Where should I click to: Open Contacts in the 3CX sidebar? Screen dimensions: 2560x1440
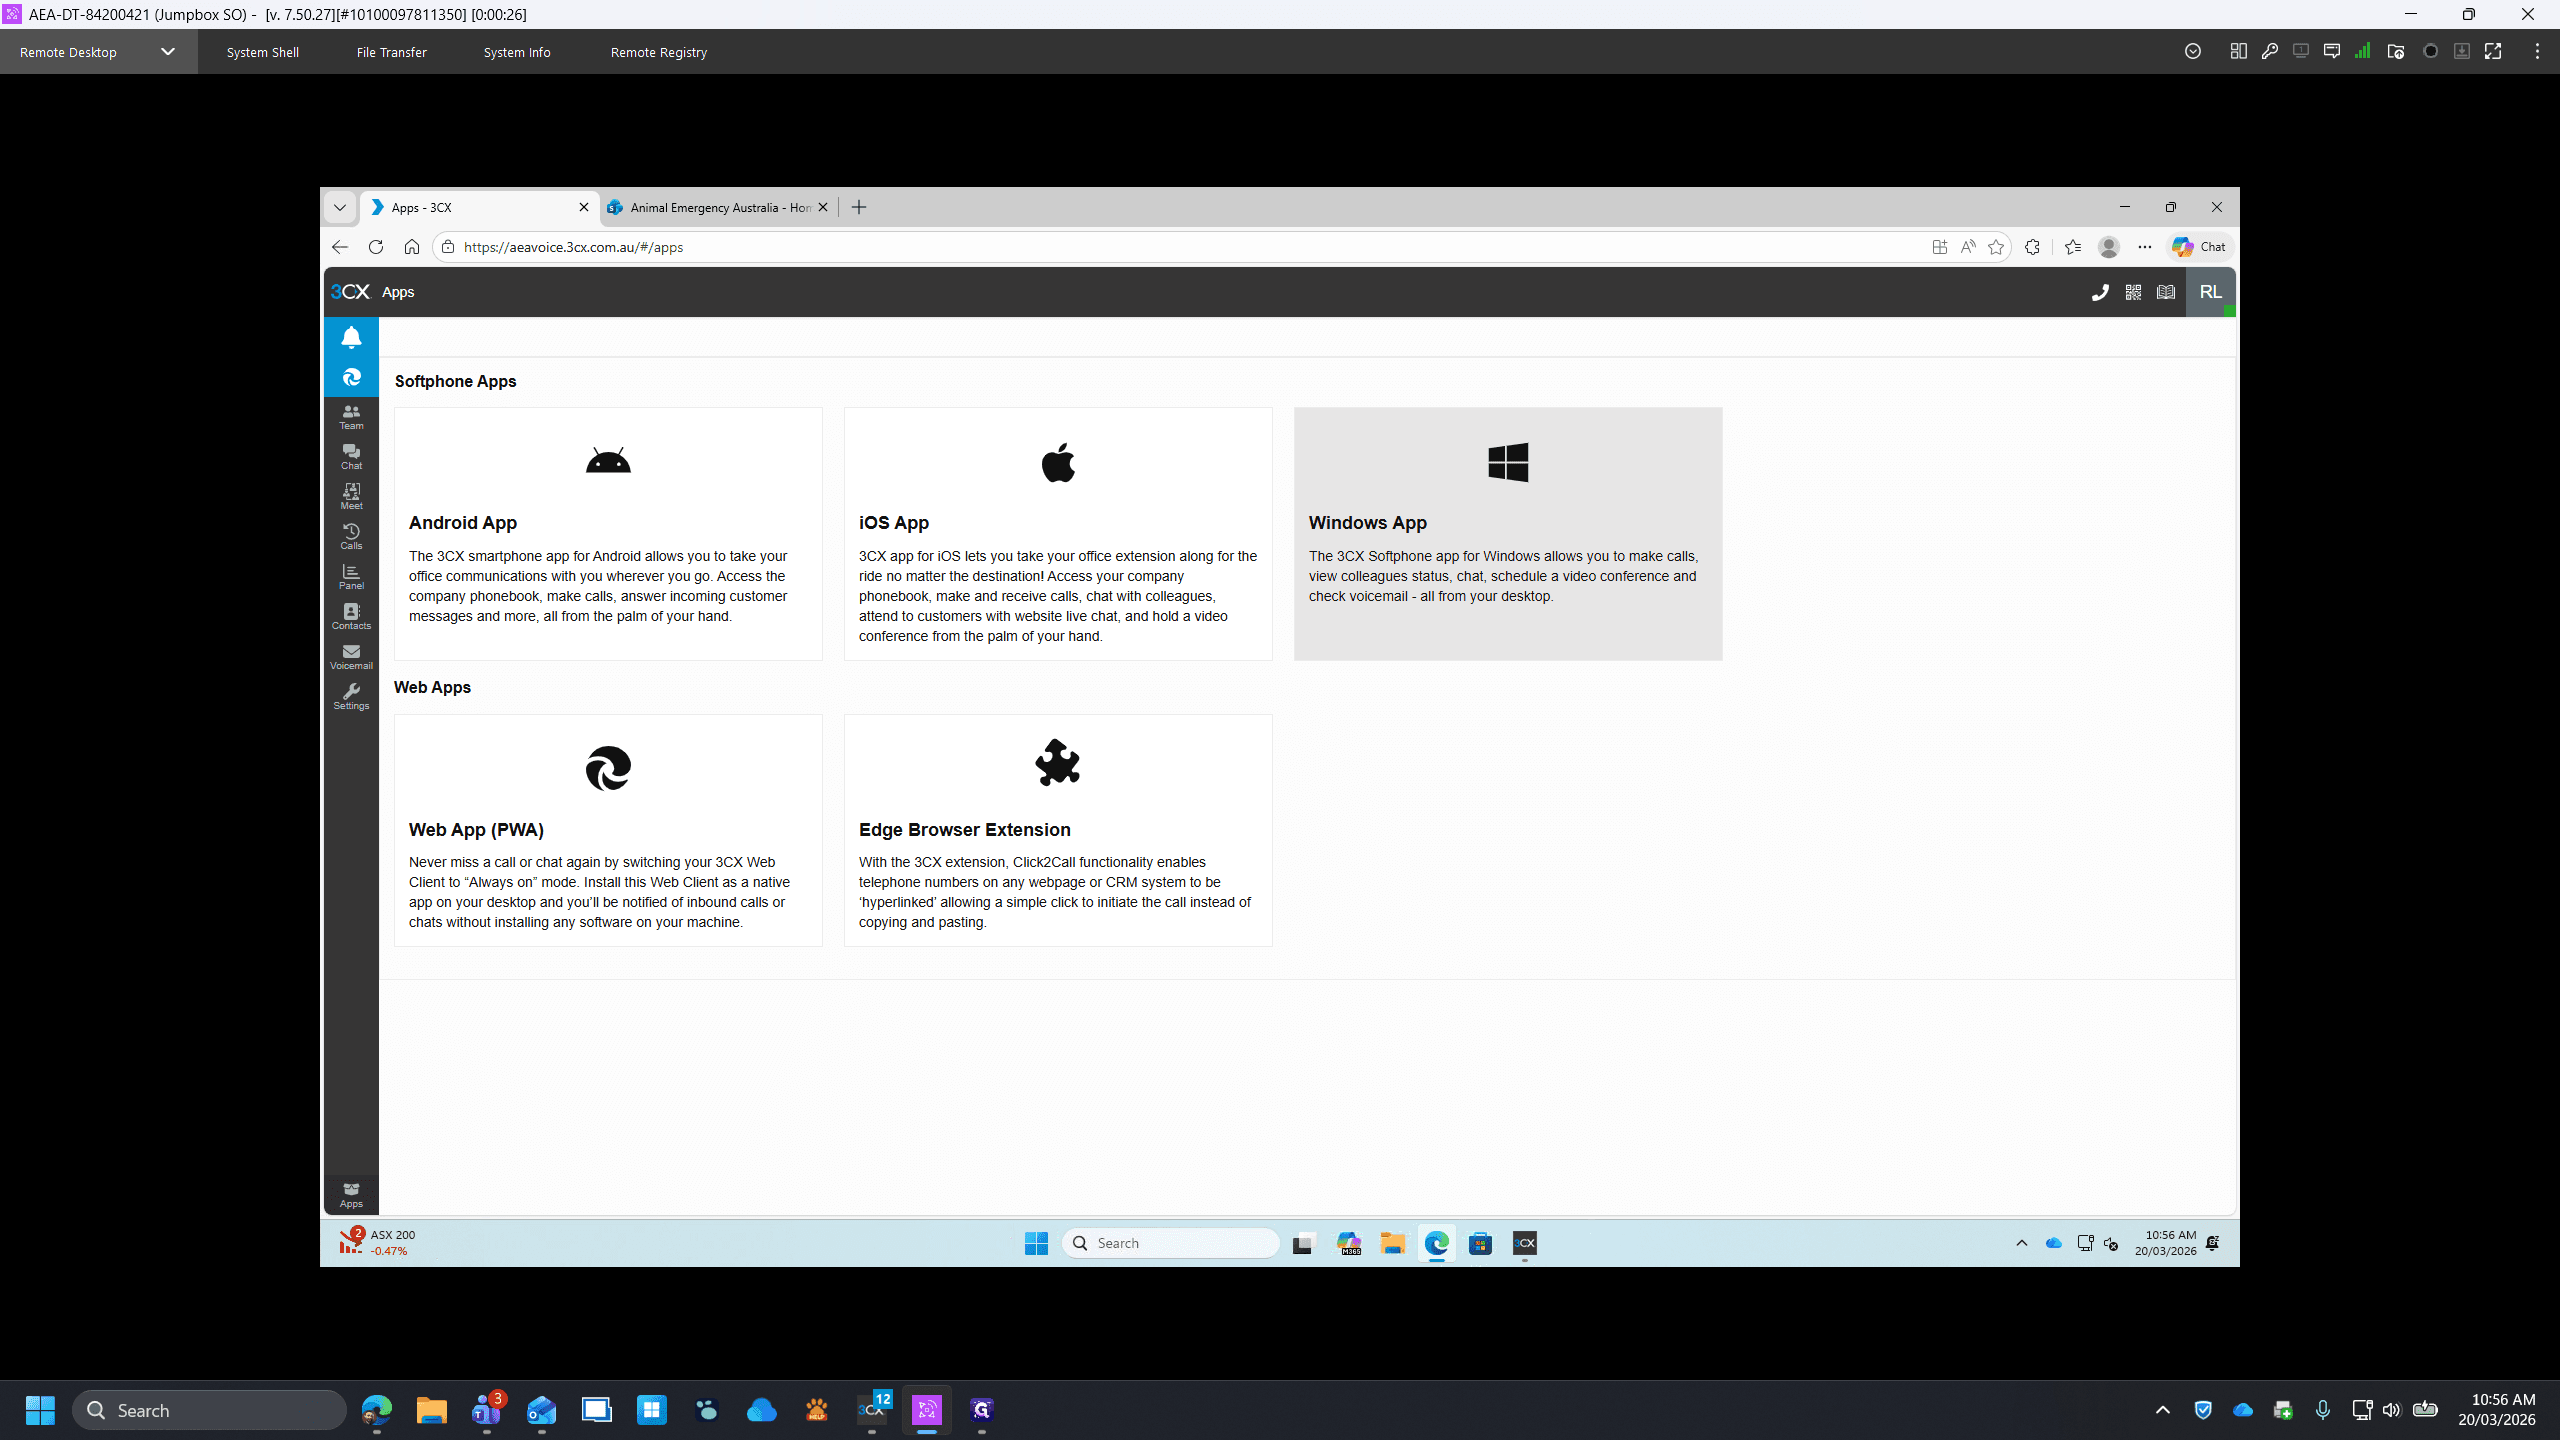click(x=351, y=617)
